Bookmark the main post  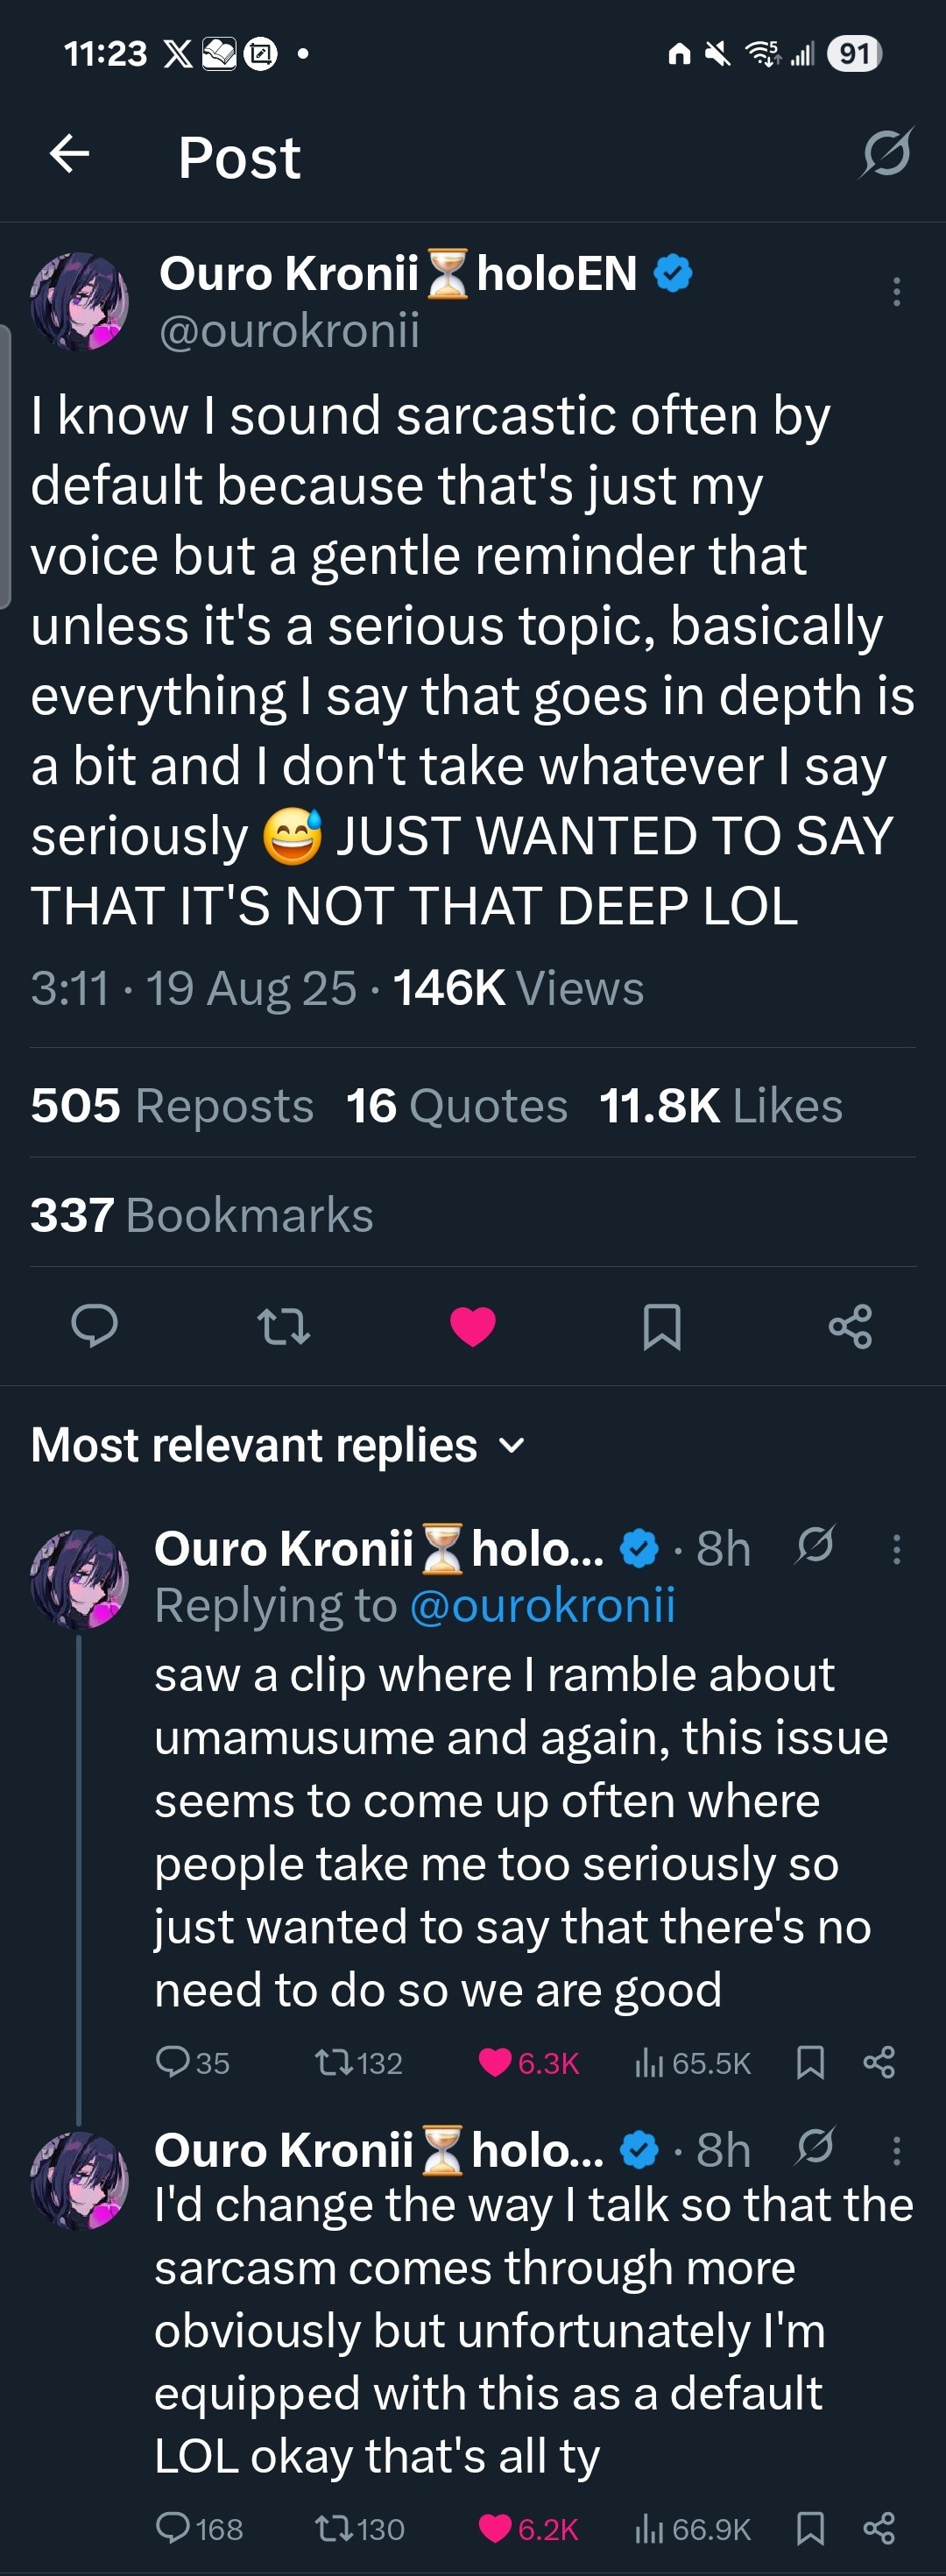[x=662, y=1326]
